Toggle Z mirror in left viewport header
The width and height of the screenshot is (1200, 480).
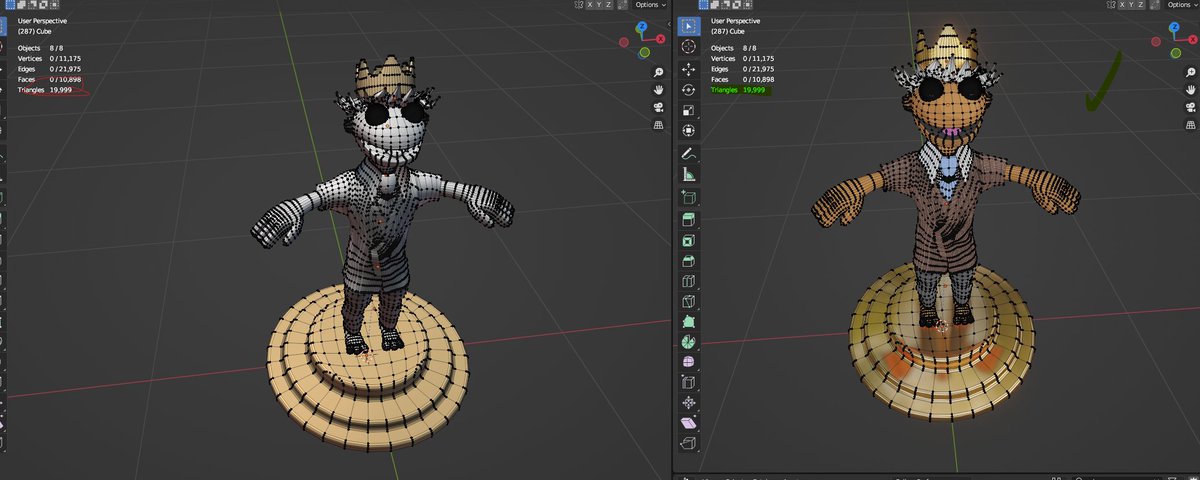tap(609, 5)
